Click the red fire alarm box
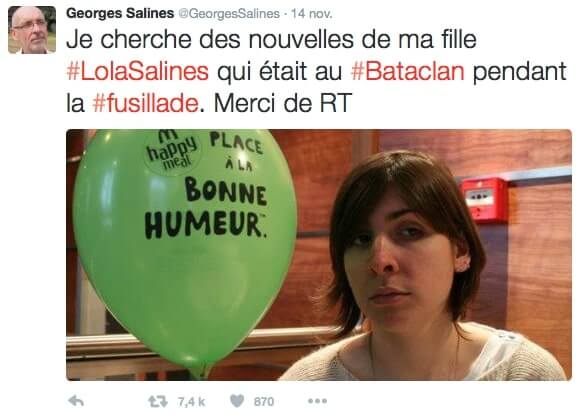This screenshot has width=580, height=417. 484,200
